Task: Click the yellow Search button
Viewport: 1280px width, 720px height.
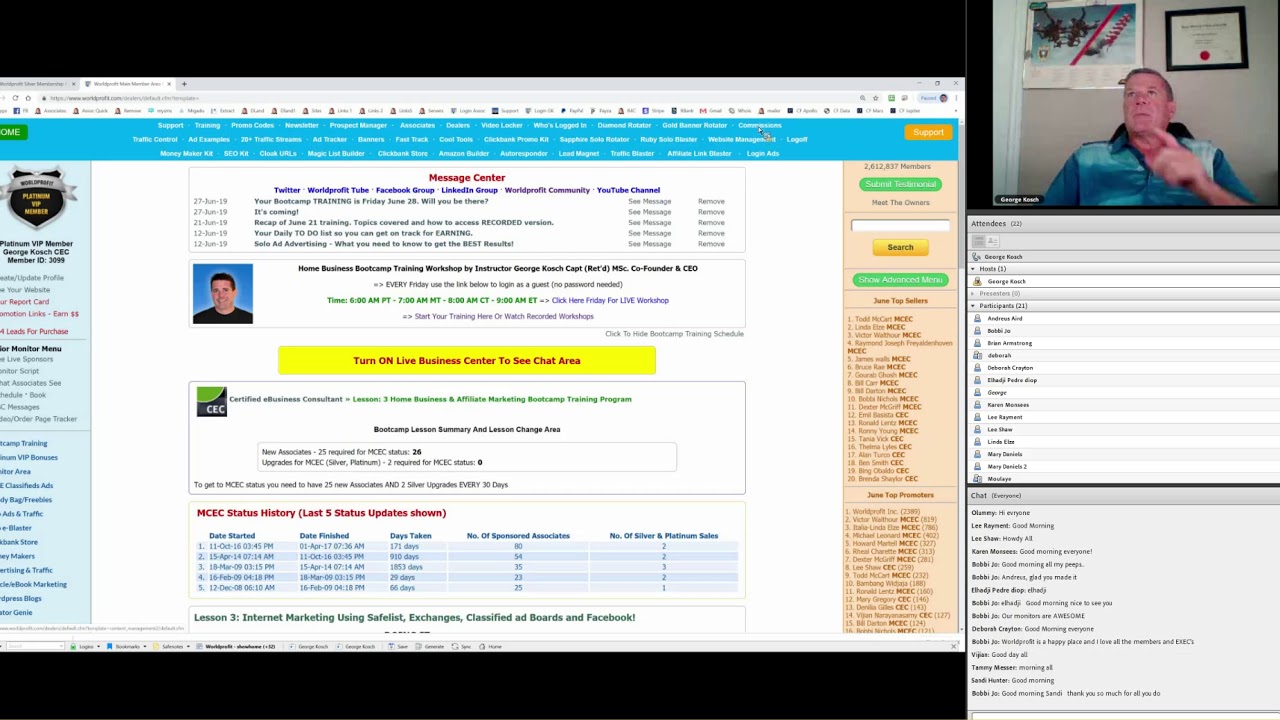Action: [x=900, y=247]
